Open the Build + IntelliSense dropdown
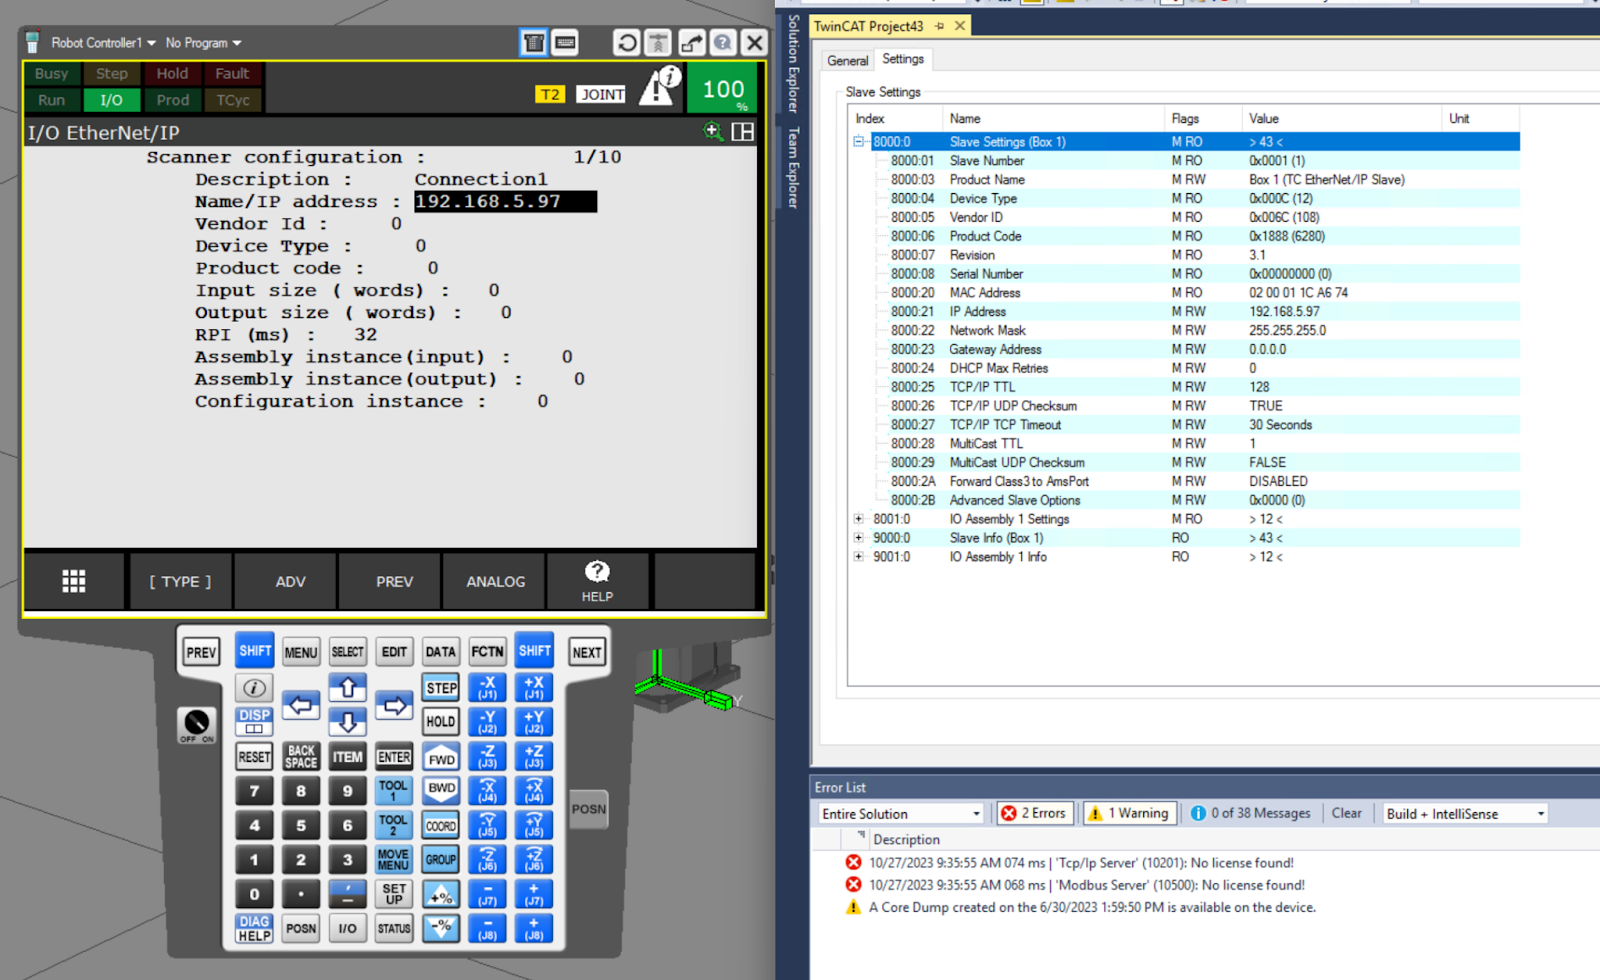This screenshot has height=980, width=1600. [1464, 814]
